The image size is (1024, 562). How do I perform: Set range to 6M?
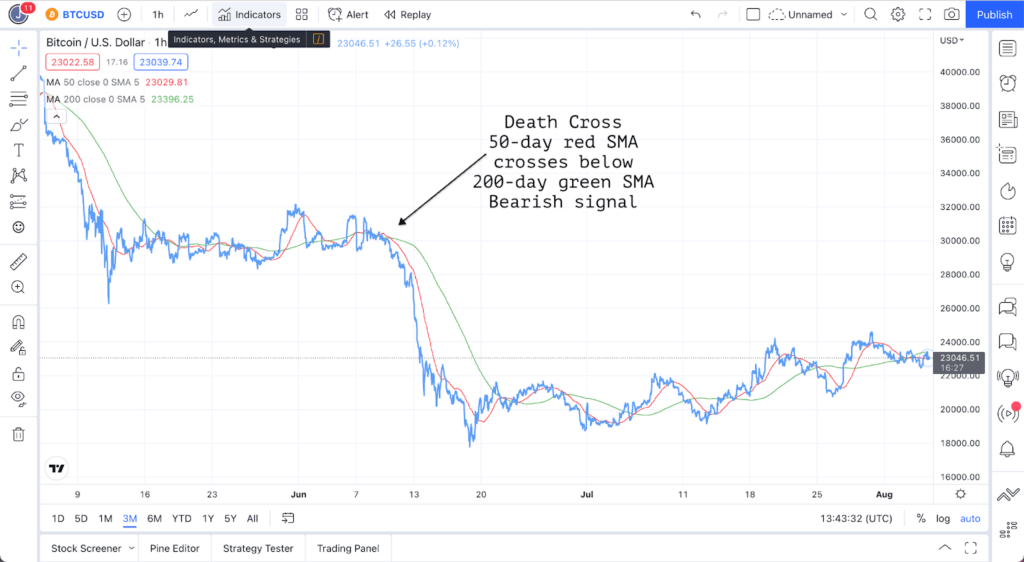point(154,518)
